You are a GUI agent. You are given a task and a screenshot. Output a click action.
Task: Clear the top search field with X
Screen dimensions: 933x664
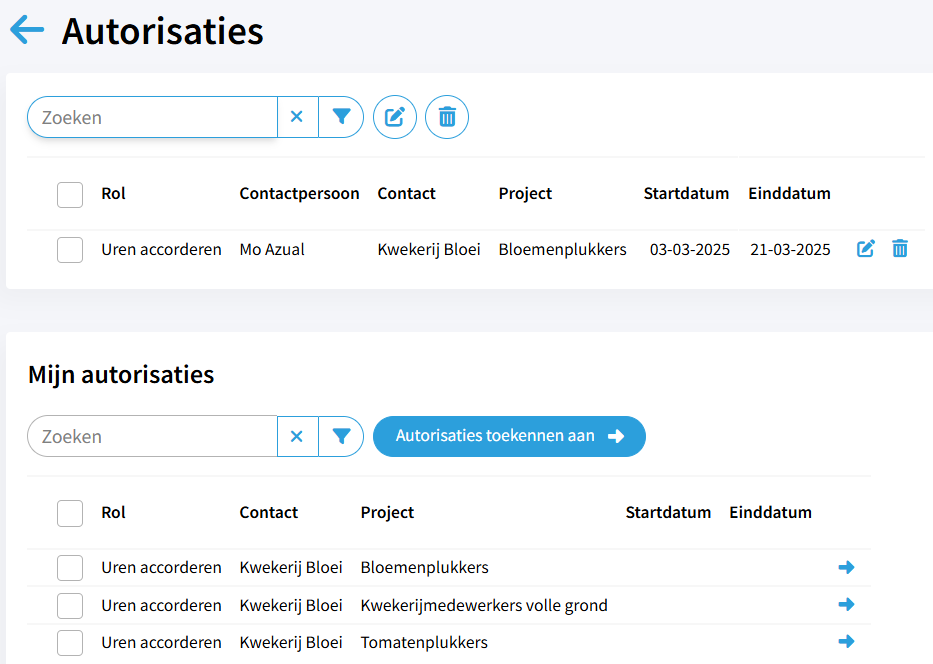(297, 117)
